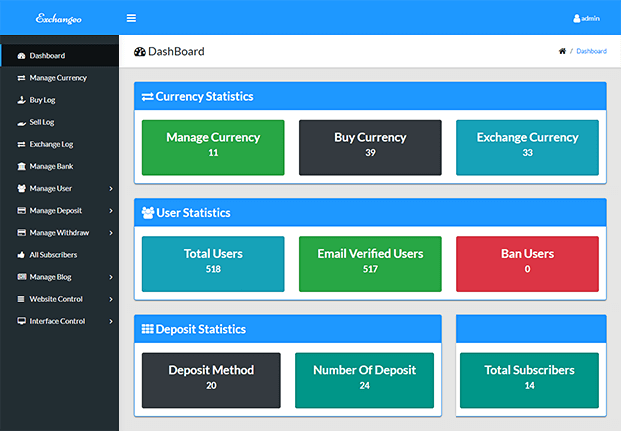Click the Manage Deposit card icon
Image resolution: width=621 pixels, height=431 pixels.
(x=21, y=211)
